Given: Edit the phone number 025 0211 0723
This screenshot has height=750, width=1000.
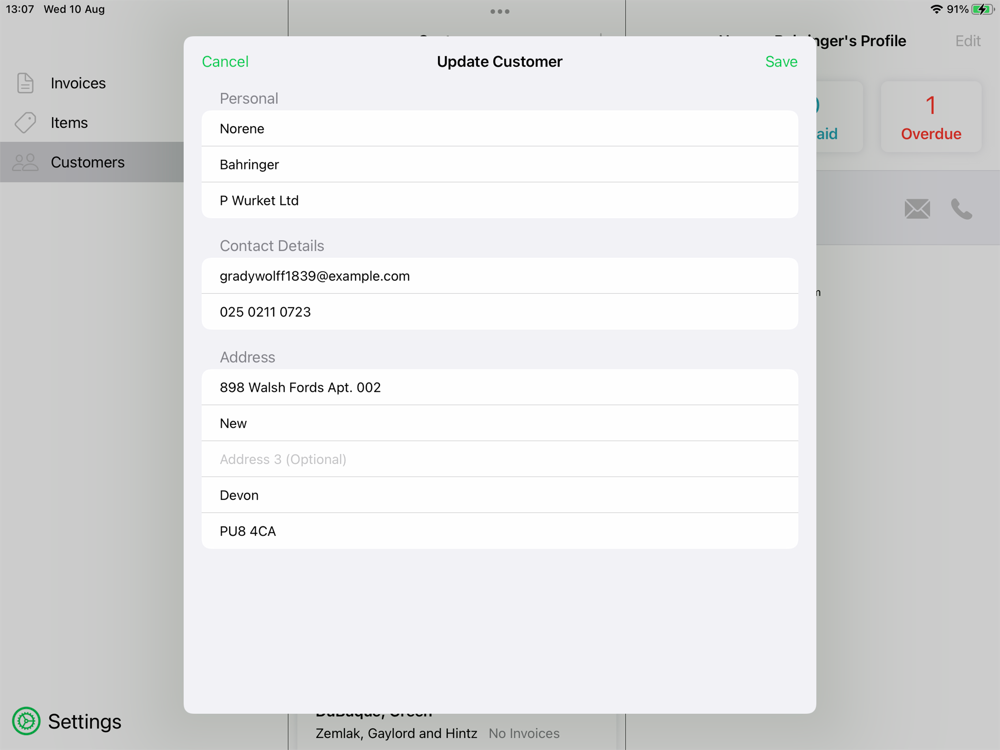Looking at the screenshot, I should click(x=499, y=312).
